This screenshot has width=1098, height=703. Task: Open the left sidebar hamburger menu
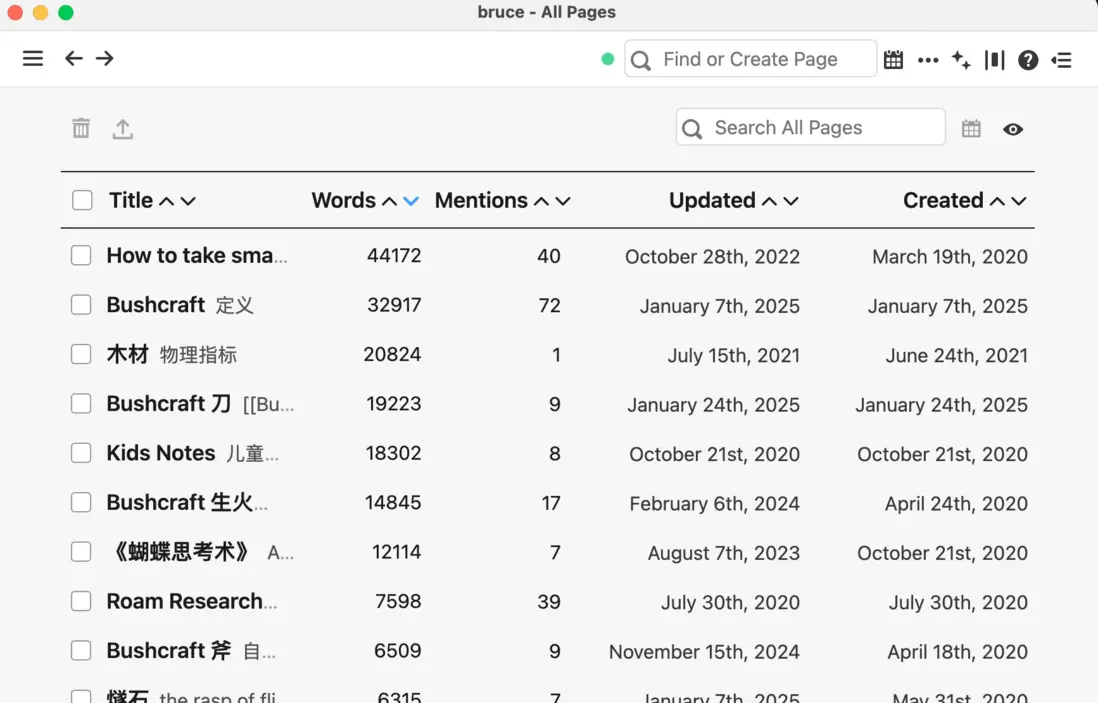(33, 59)
